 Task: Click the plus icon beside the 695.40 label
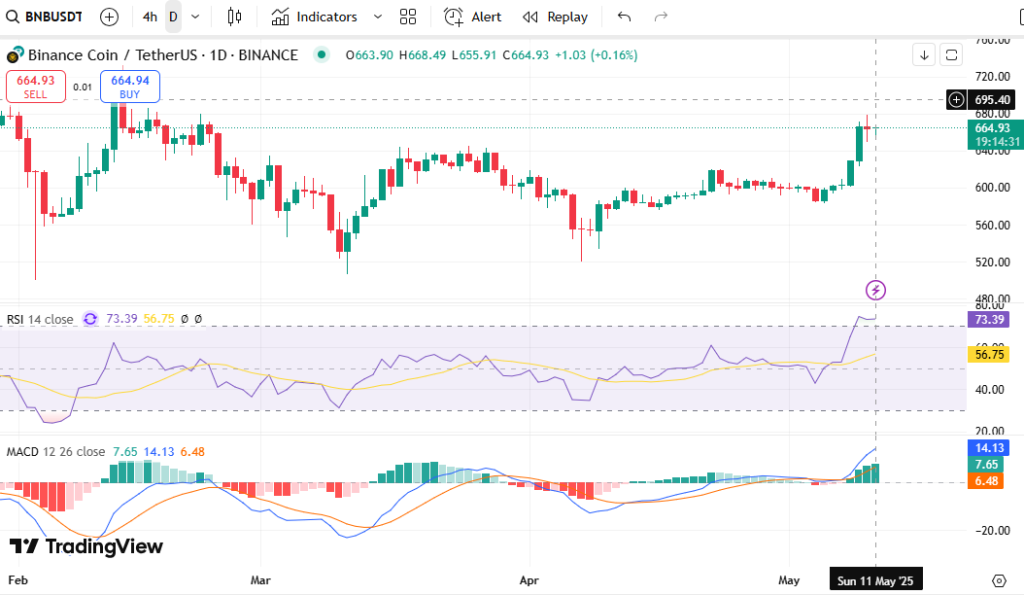pyautogui.click(x=956, y=100)
